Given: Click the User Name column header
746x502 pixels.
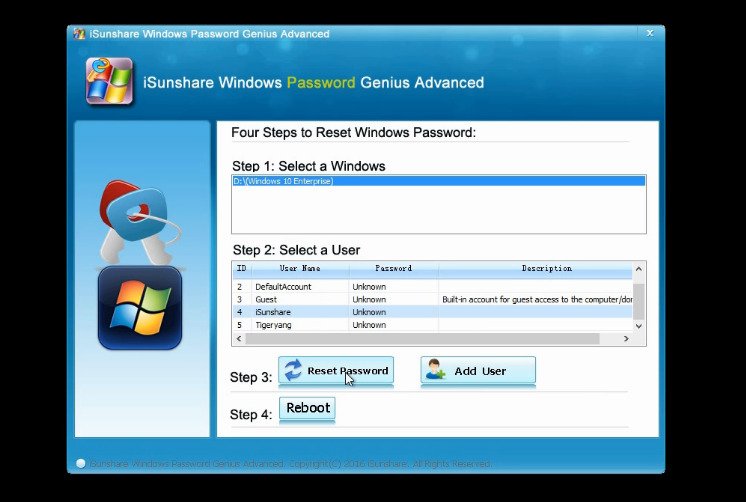Looking at the screenshot, I should (x=300, y=268).
